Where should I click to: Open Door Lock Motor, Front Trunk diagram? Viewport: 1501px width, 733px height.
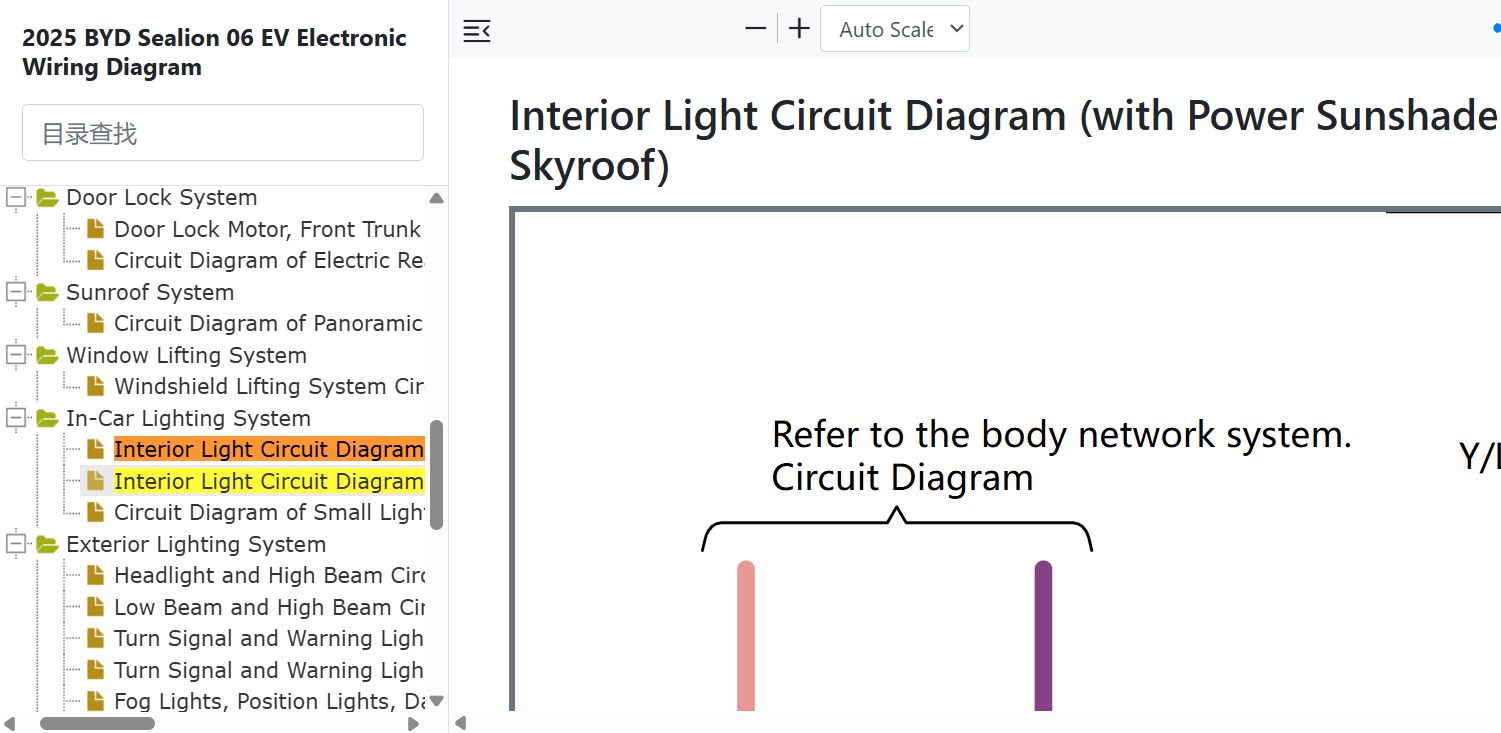coord(268,230)
